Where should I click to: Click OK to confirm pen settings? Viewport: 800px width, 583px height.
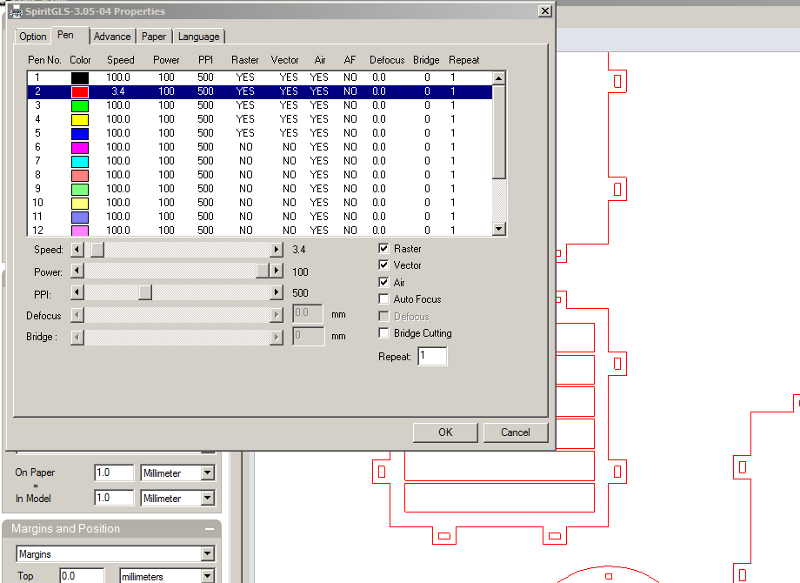pos(445,433)
